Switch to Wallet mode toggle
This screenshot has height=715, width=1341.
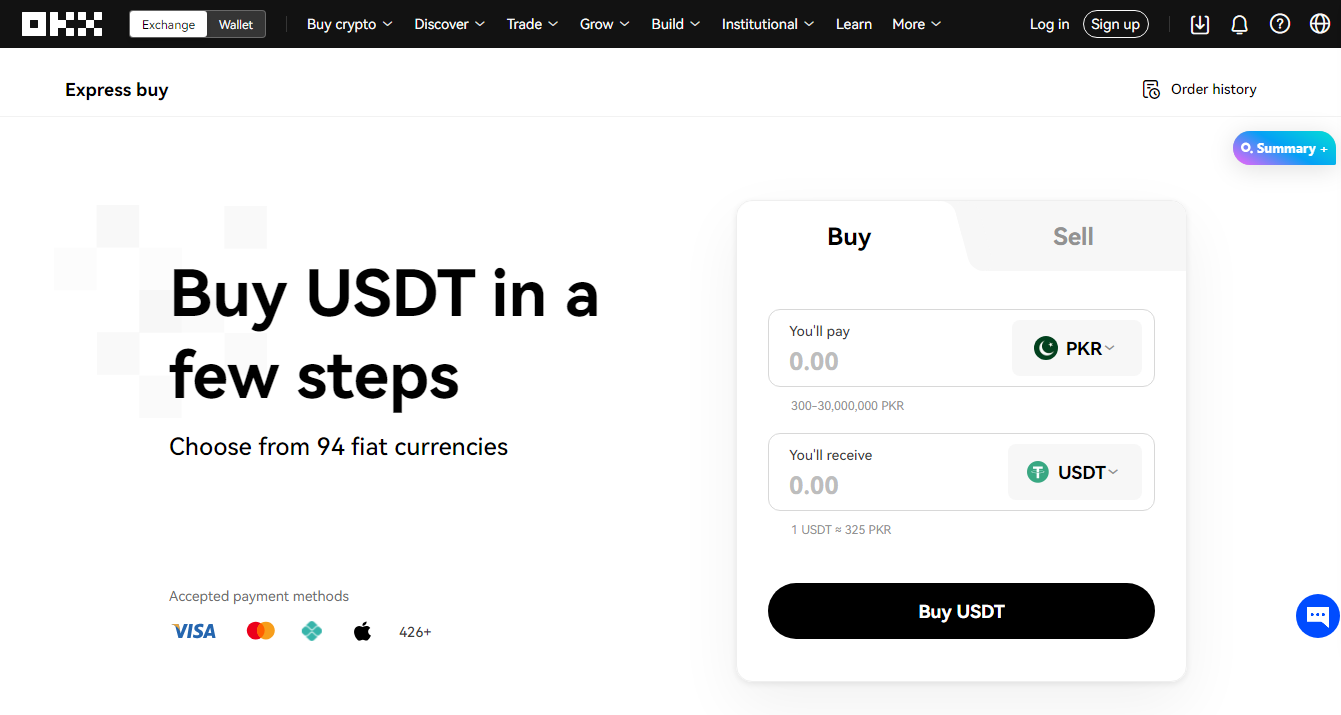click(237, 24)
